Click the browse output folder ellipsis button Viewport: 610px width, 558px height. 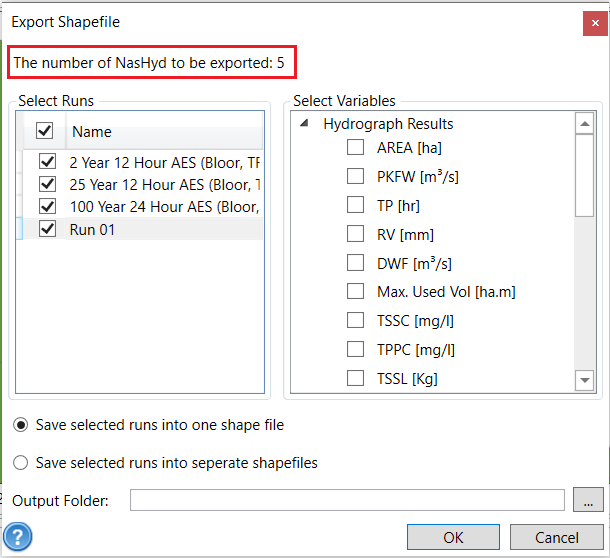(x=587, y=500)
